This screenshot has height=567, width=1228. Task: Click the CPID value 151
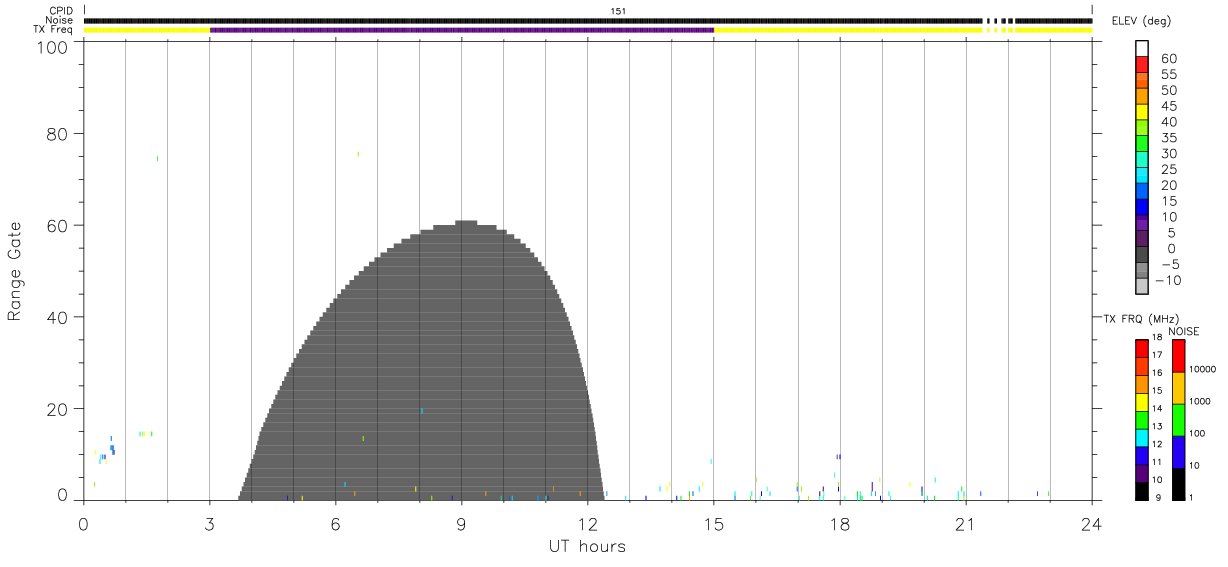click(618, 11)
